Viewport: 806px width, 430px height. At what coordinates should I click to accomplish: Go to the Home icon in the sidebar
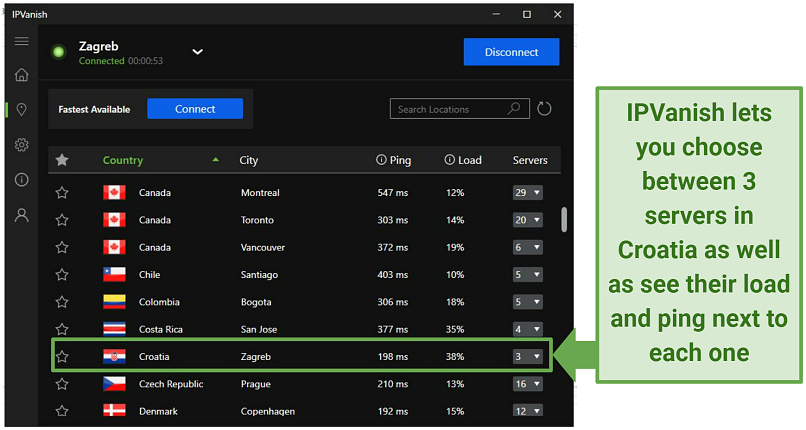(x=22, y=75)
